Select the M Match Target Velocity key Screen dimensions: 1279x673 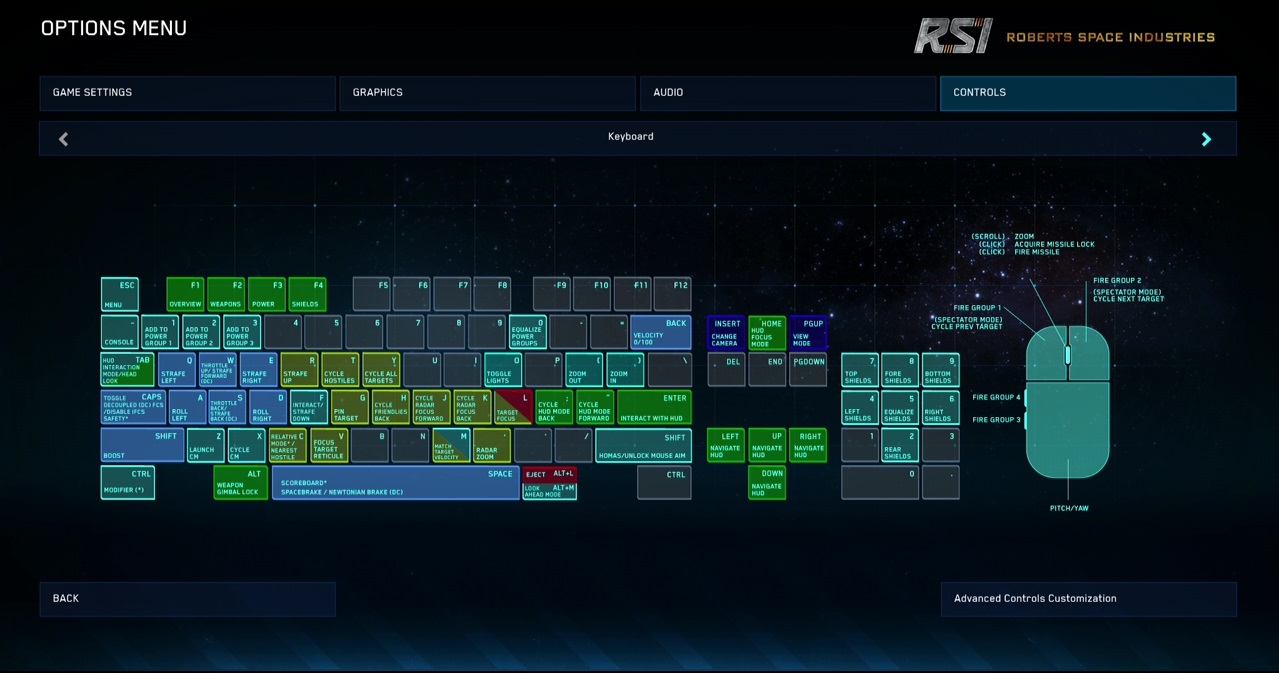tap(451, 446)
